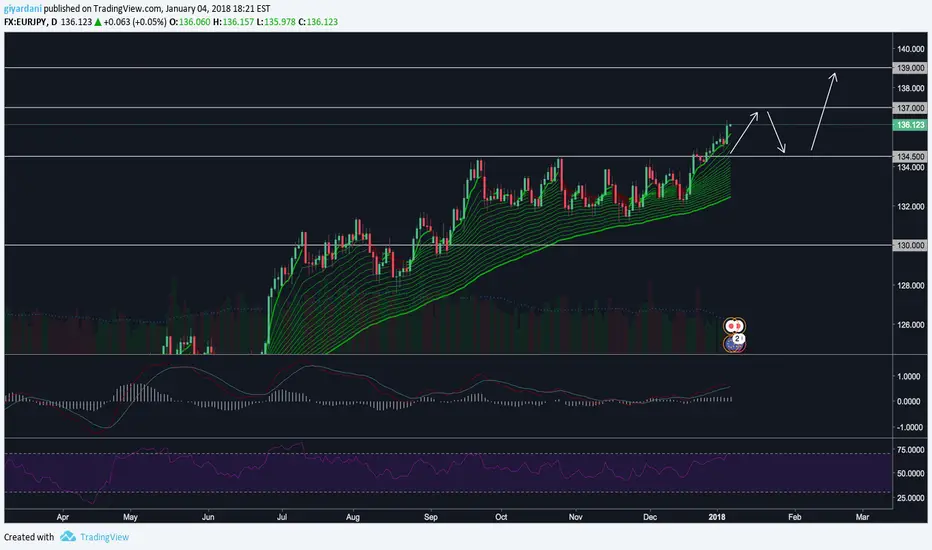The height and width of the screenshot is (550, 932).
Task: Click the MACD -1.0000 scale value
Action: pos(908,428)
